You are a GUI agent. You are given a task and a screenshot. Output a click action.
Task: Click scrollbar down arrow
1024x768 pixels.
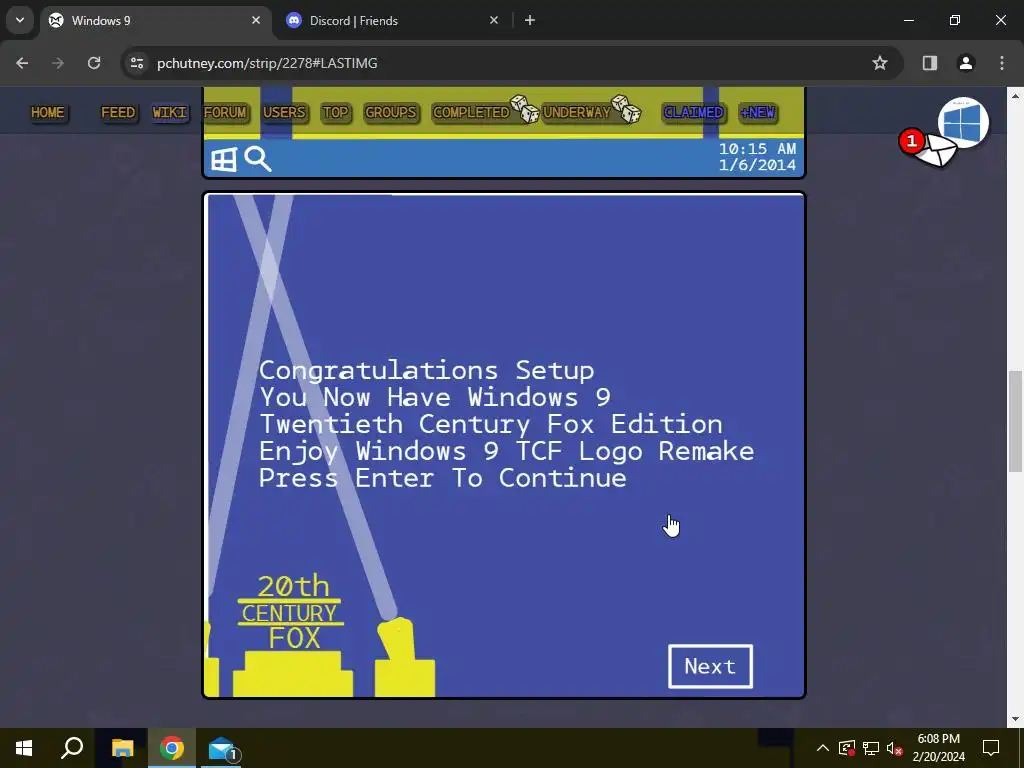(1015, 719)
